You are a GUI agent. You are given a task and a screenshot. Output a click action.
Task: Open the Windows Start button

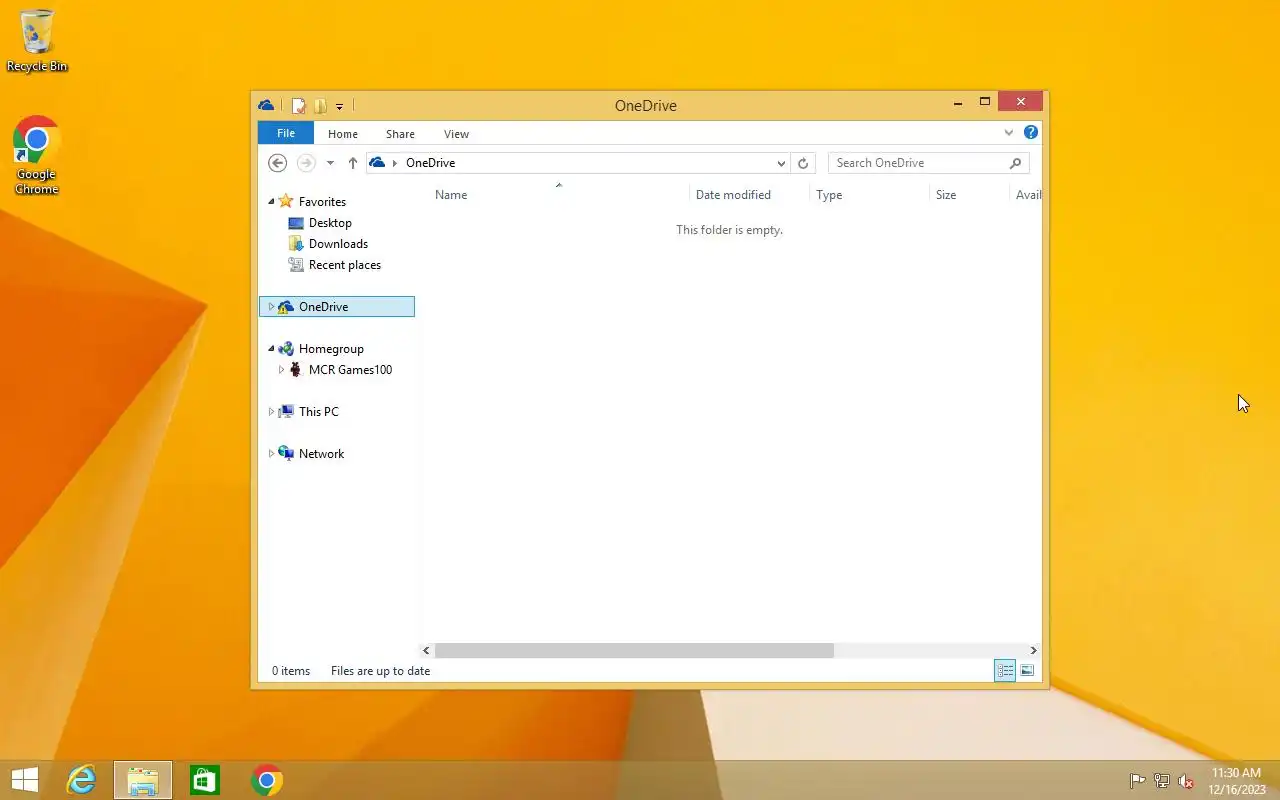[x=25, y=780]
